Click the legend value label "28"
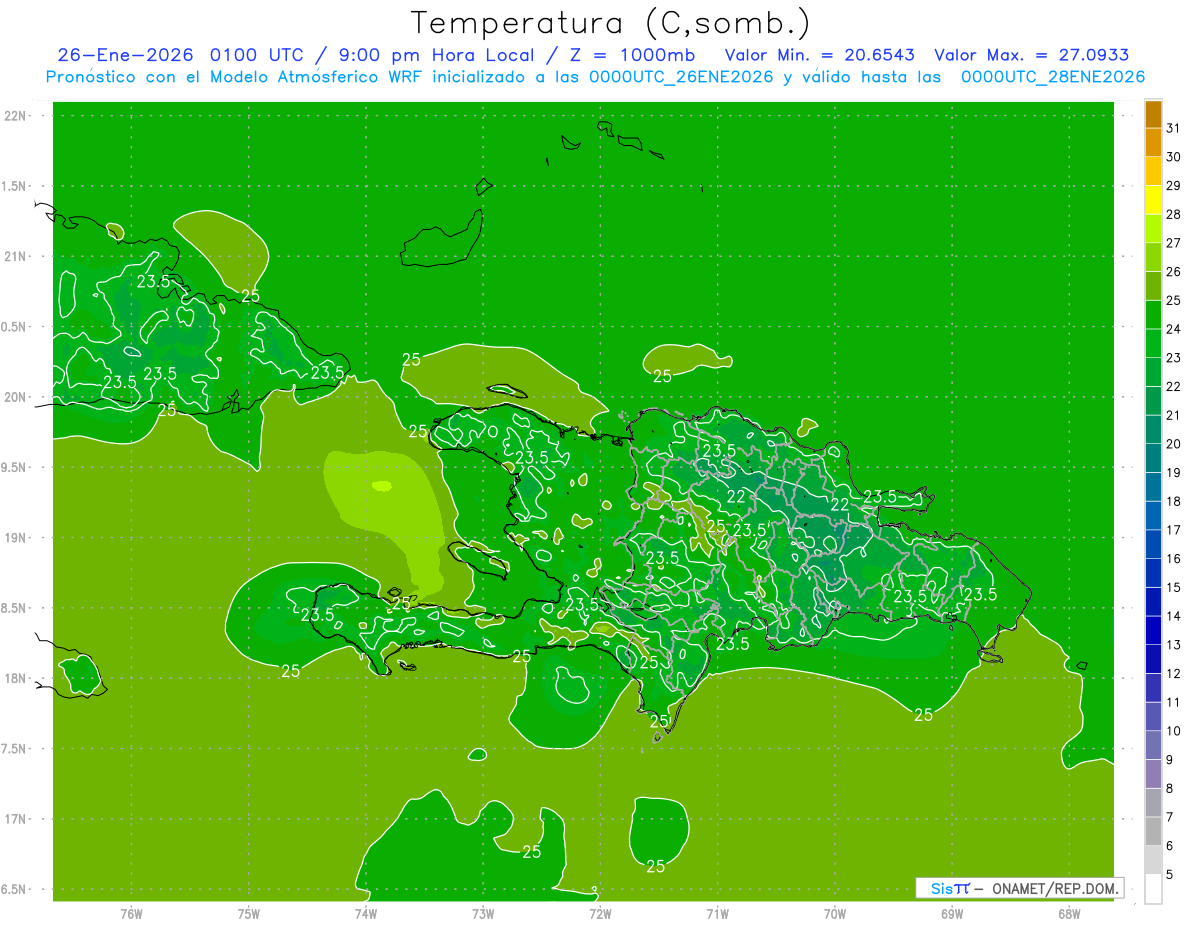This screenshot has width=1200, height=927. pos(1173,214)
